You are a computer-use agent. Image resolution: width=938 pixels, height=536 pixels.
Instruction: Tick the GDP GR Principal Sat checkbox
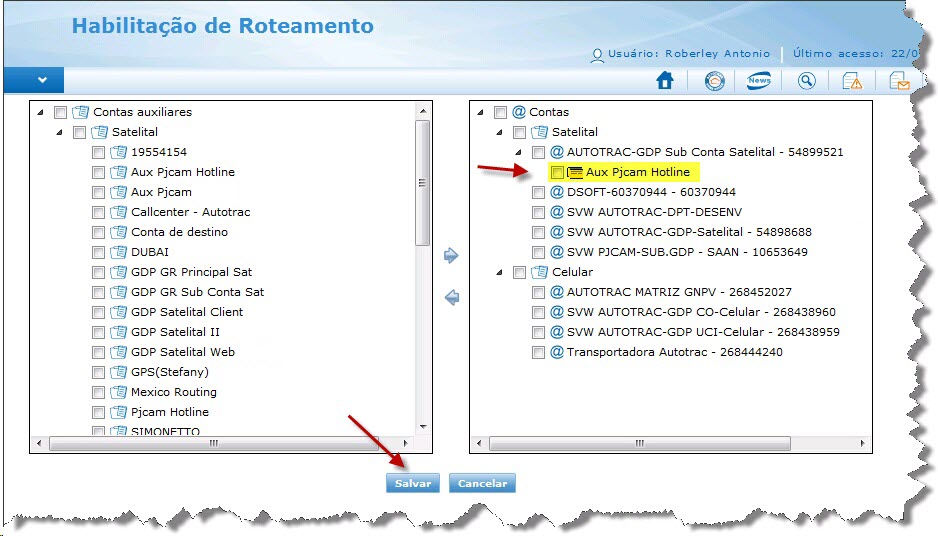click(x=99, y=272)
